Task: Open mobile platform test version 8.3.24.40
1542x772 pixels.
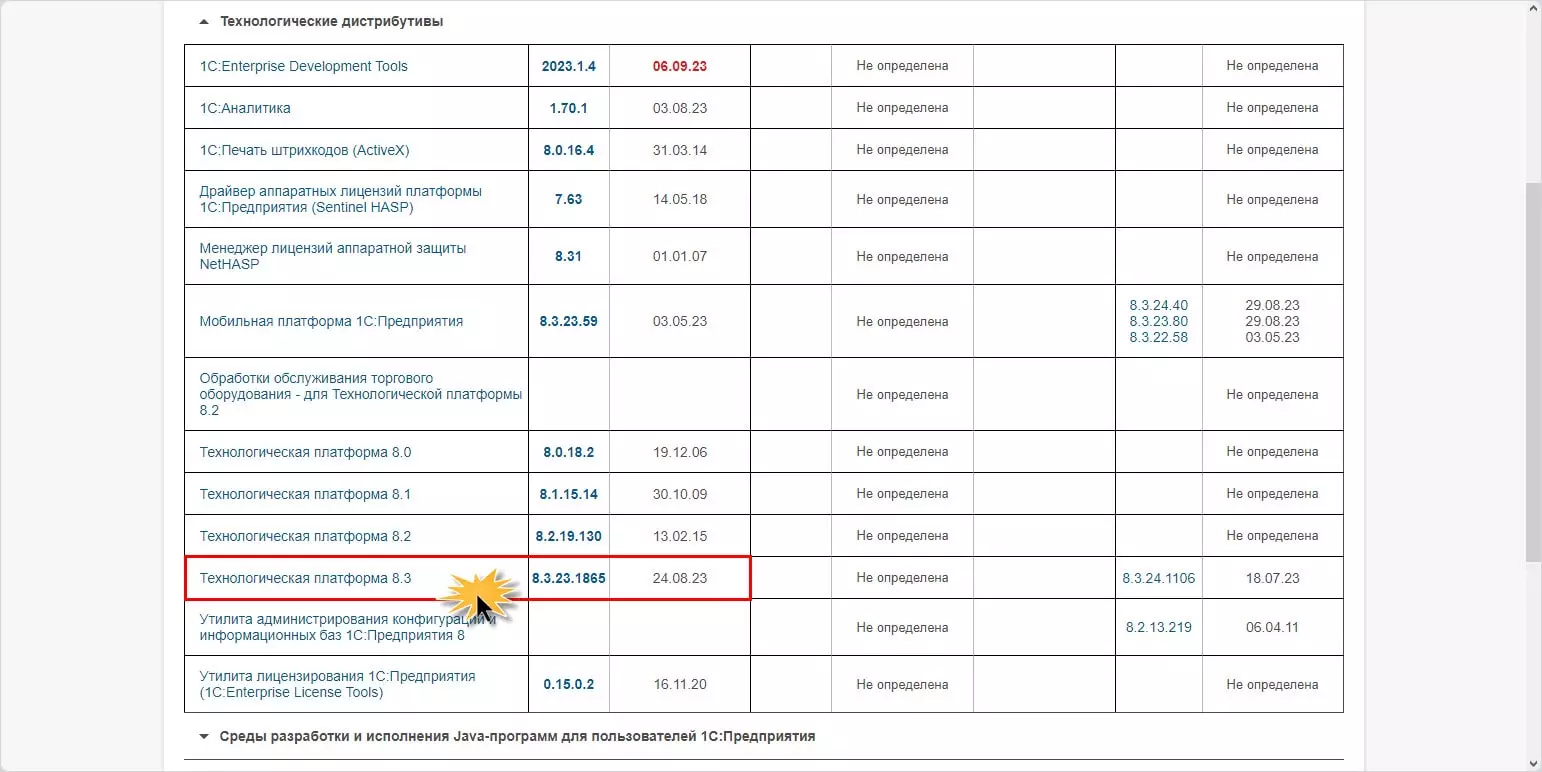Action: pos(1159,305)
